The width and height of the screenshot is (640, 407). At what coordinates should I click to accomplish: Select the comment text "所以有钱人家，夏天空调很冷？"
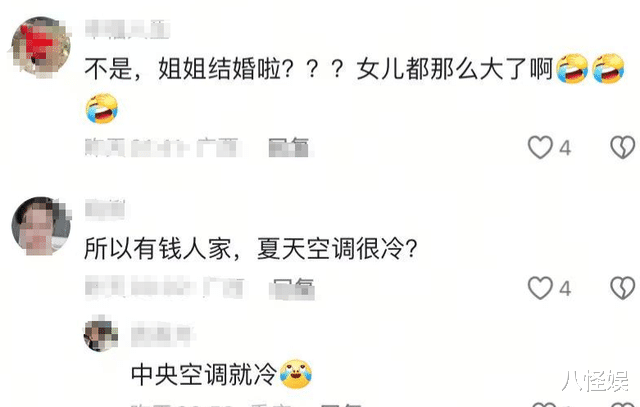point(251,248)
